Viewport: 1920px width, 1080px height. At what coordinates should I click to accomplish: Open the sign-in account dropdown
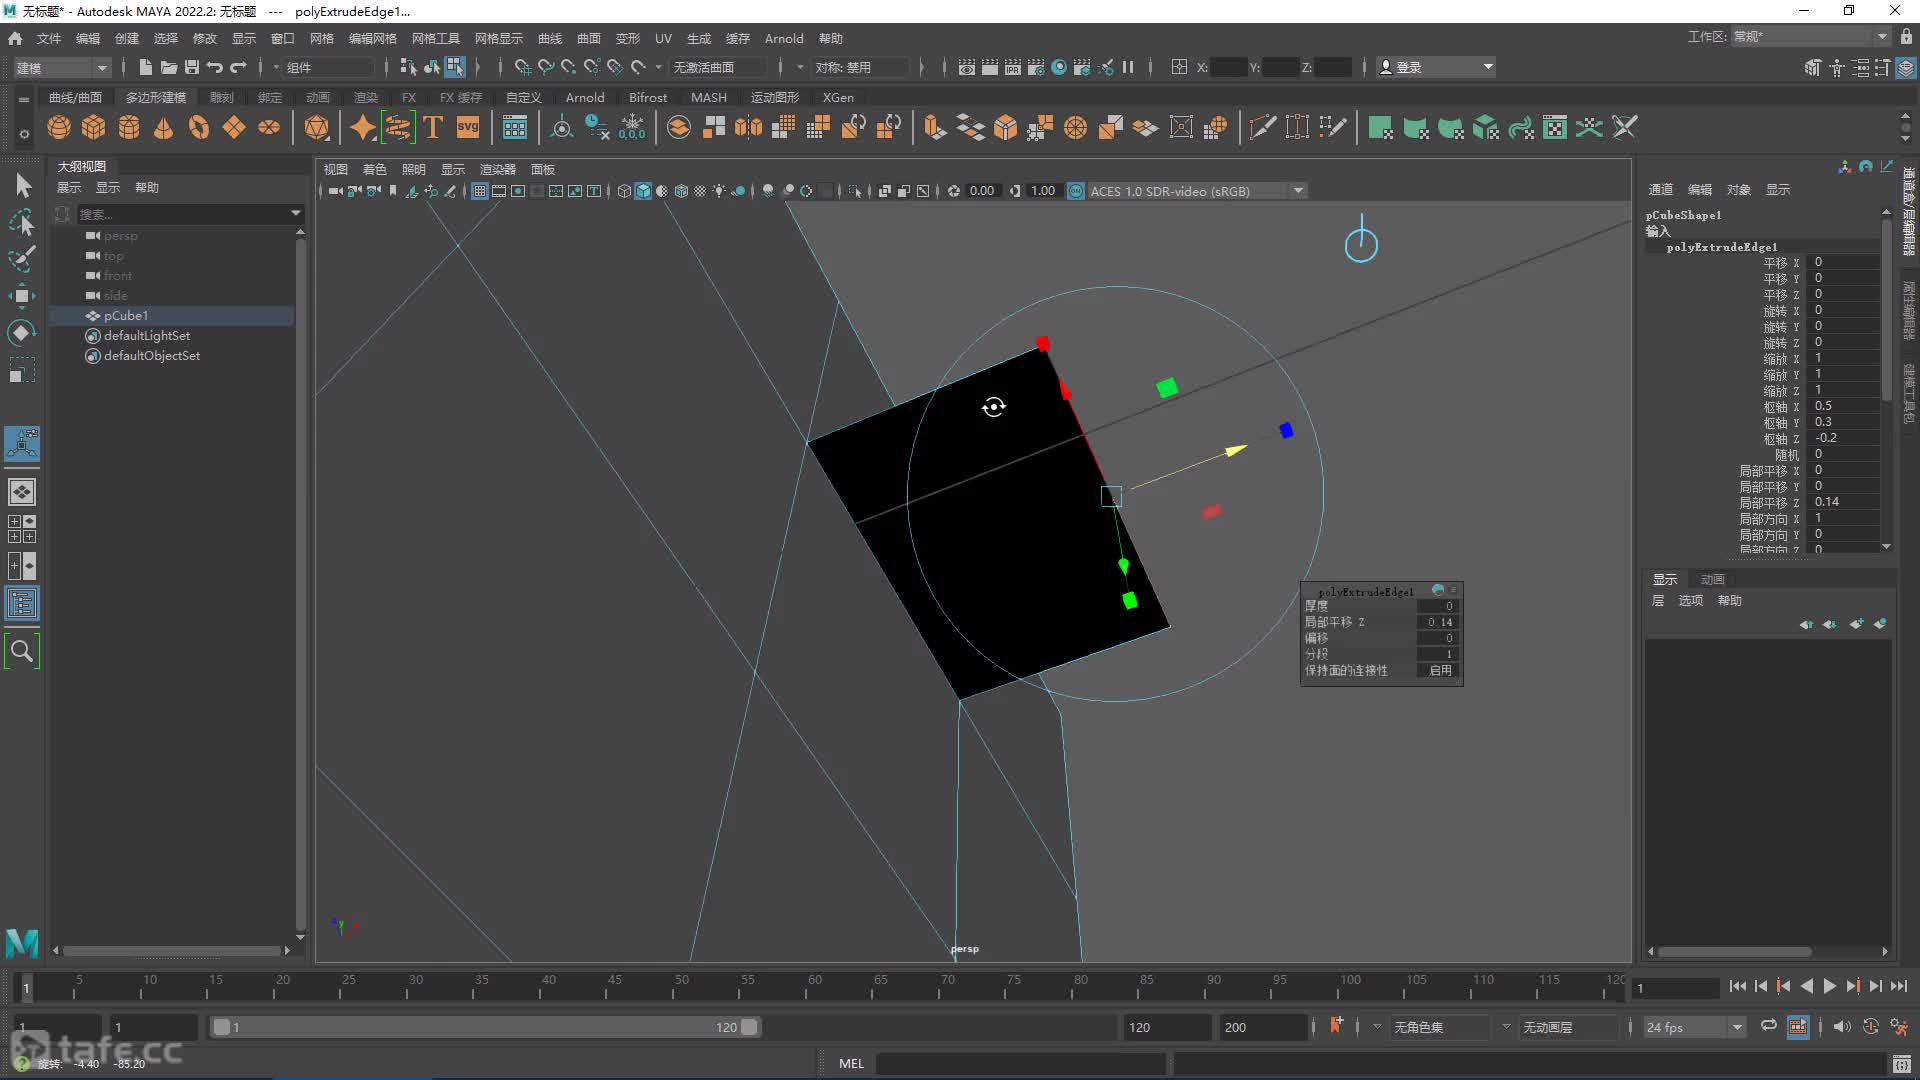click(x=1436, y=67)
